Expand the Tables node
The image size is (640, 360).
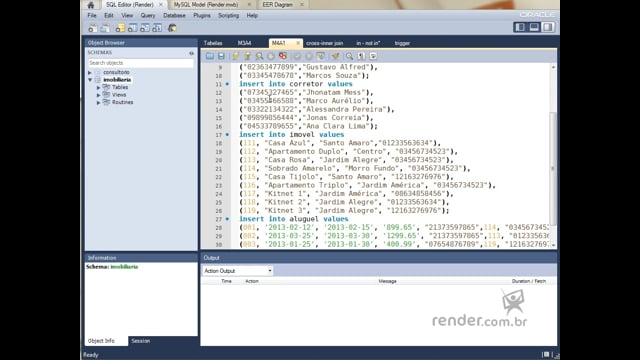click(98, 87)
